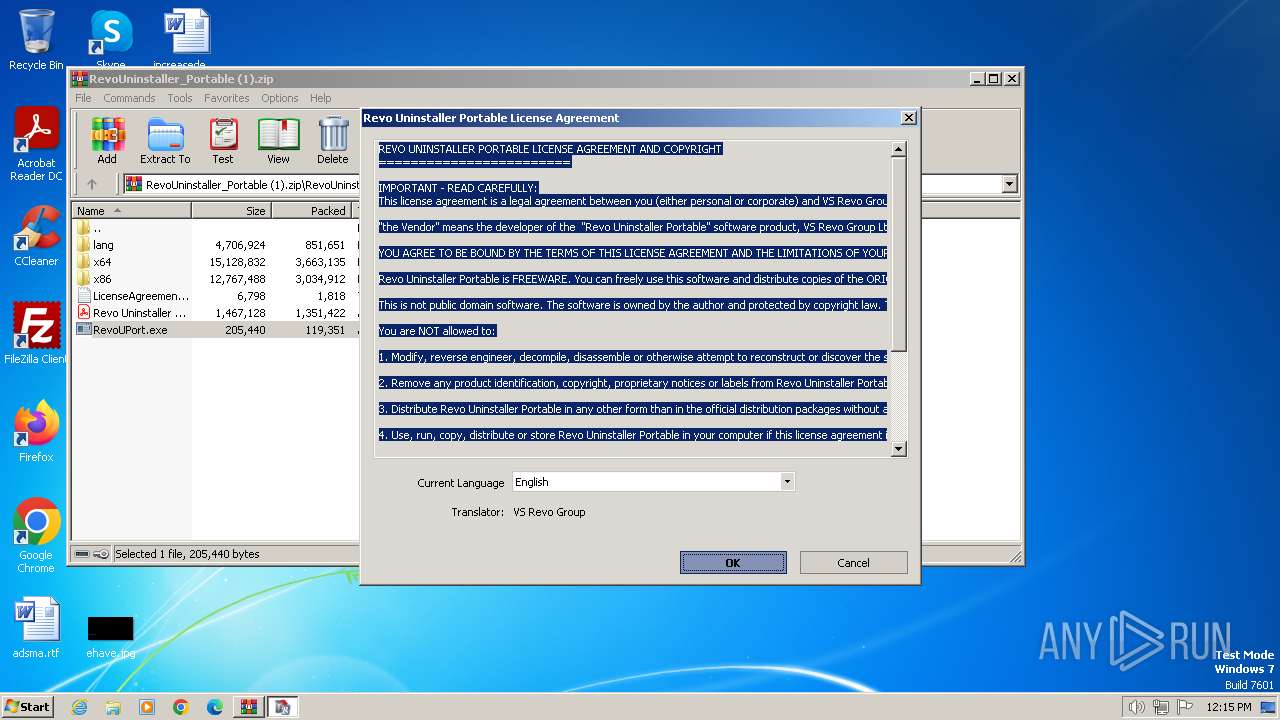The width and height of the screenshot is (1280, 720).
Task: Click the Action Center flag tray icon
Action: pyautogui.click(x=1185, y=707)
